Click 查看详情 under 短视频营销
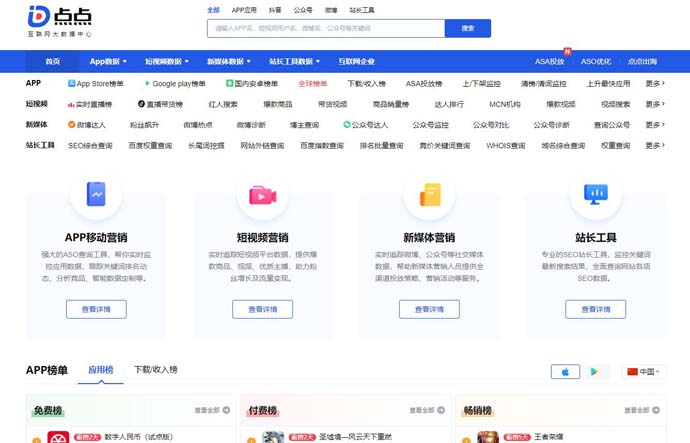The width and height of the screenshot is (690, 443). [x=263, y=309]
